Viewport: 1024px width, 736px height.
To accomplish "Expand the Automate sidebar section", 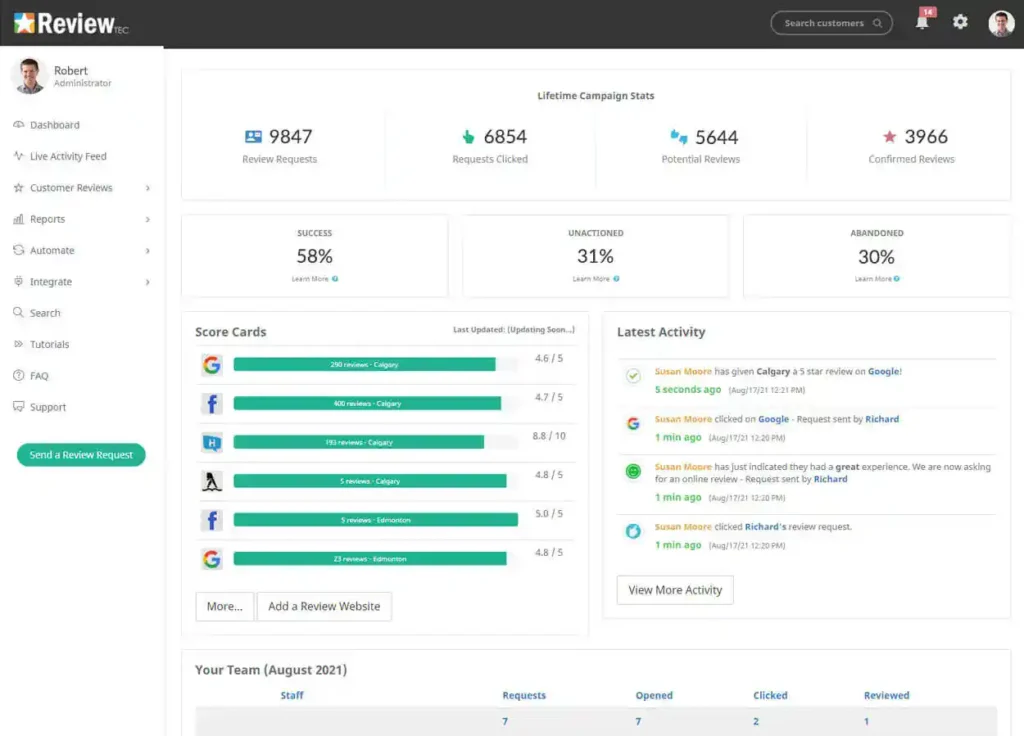I will click(x=147, y=251).
